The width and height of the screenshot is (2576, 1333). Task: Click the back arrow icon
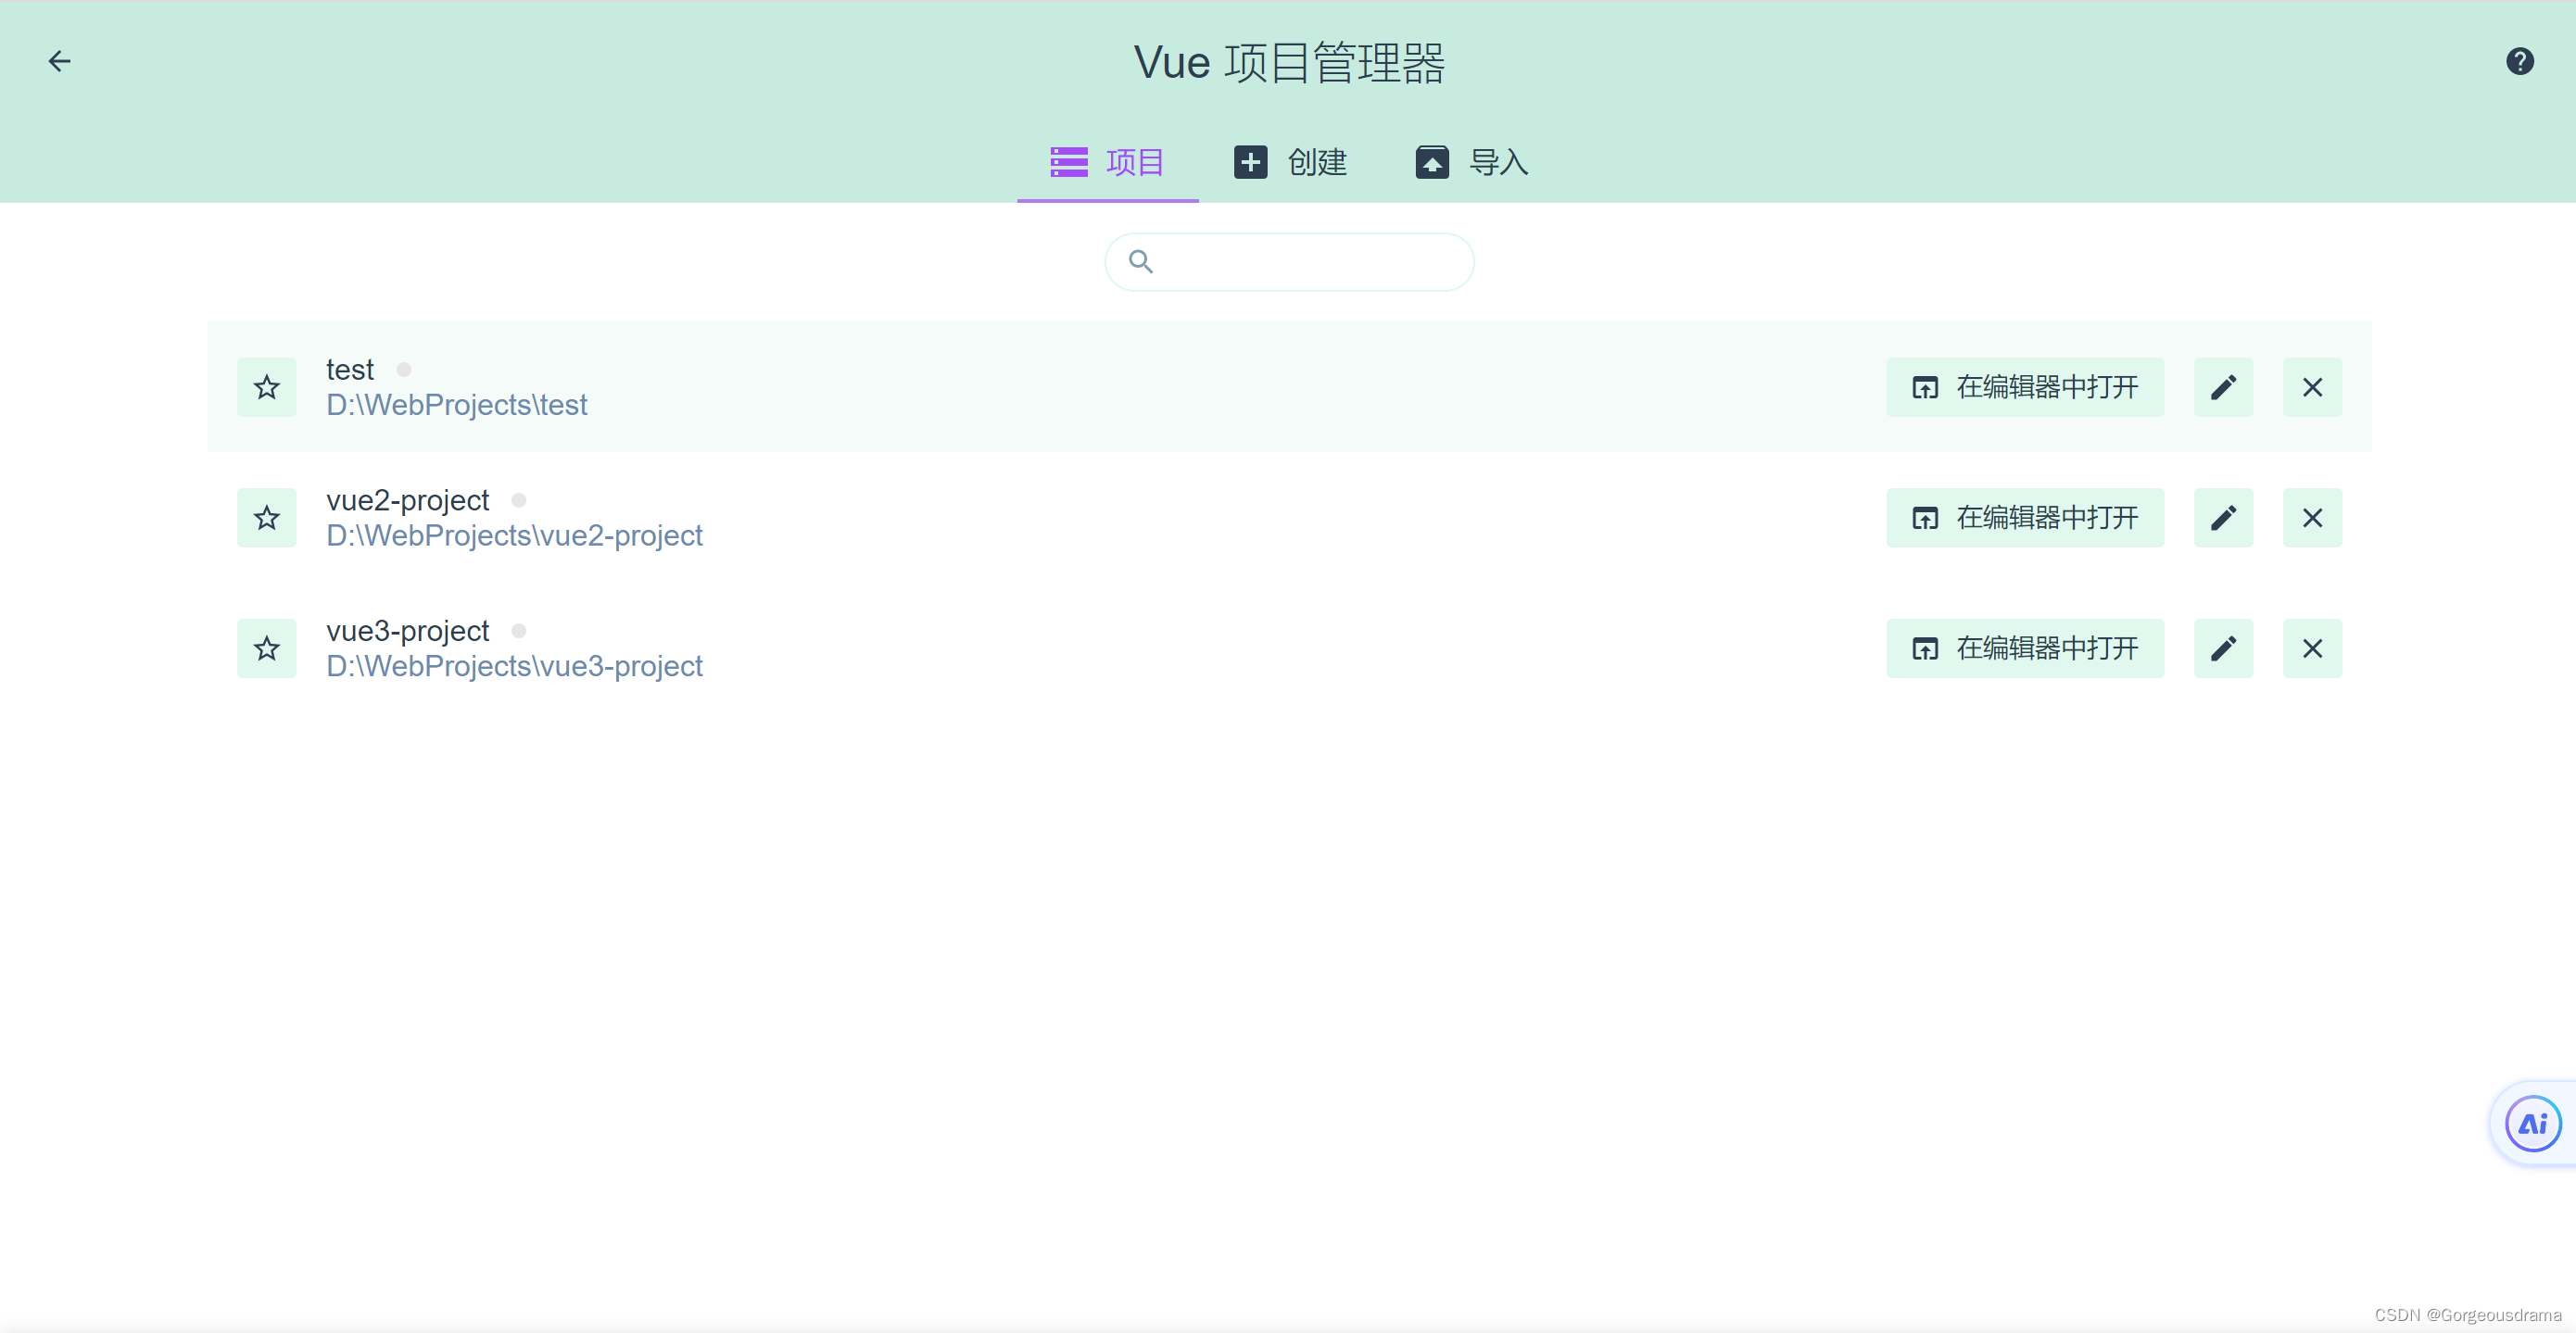60,62
